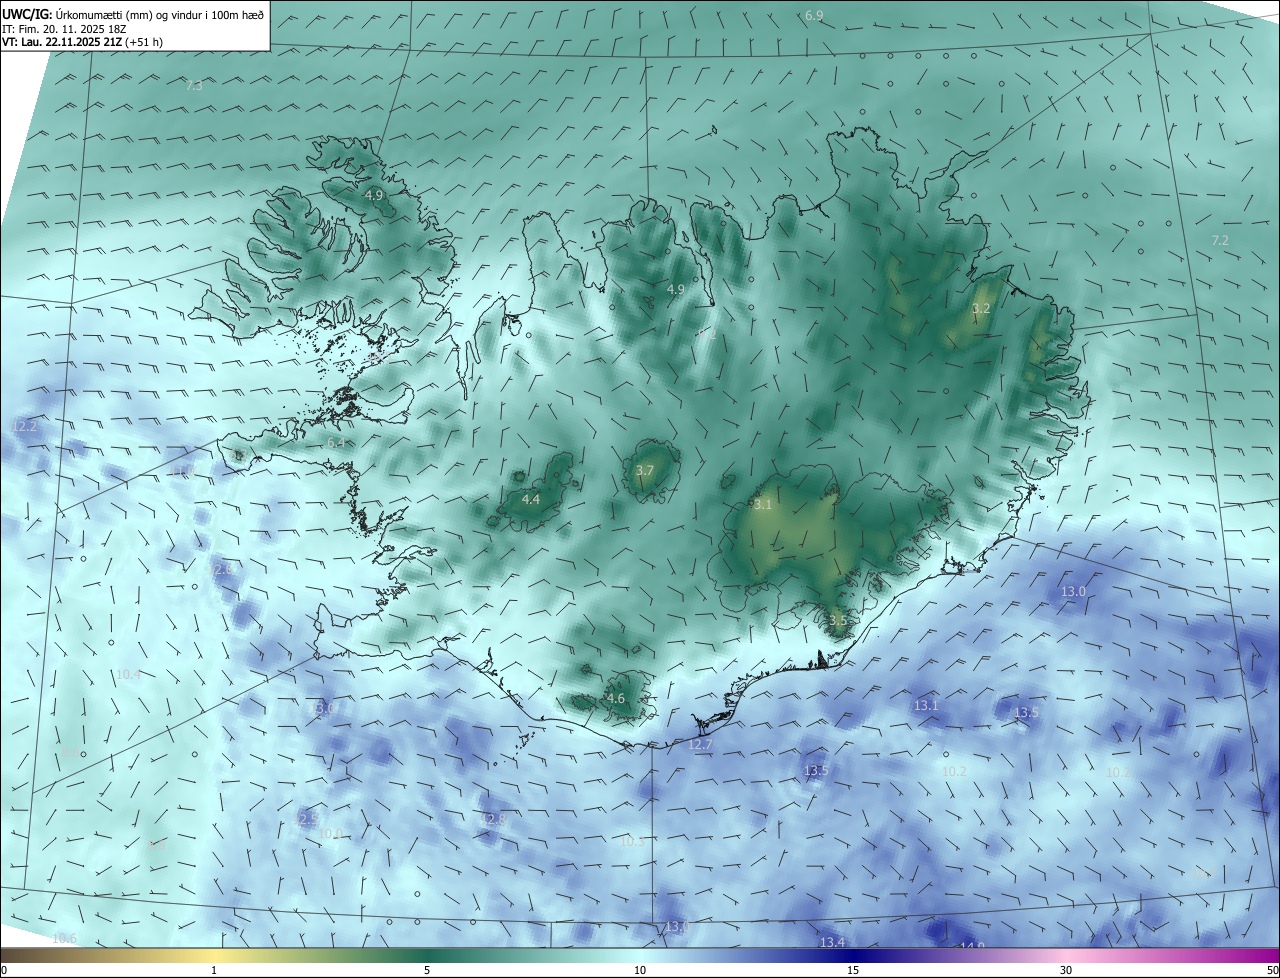
Task: Click the 7.3 value label
Action: pyautogui.click(x=194, y=86)
